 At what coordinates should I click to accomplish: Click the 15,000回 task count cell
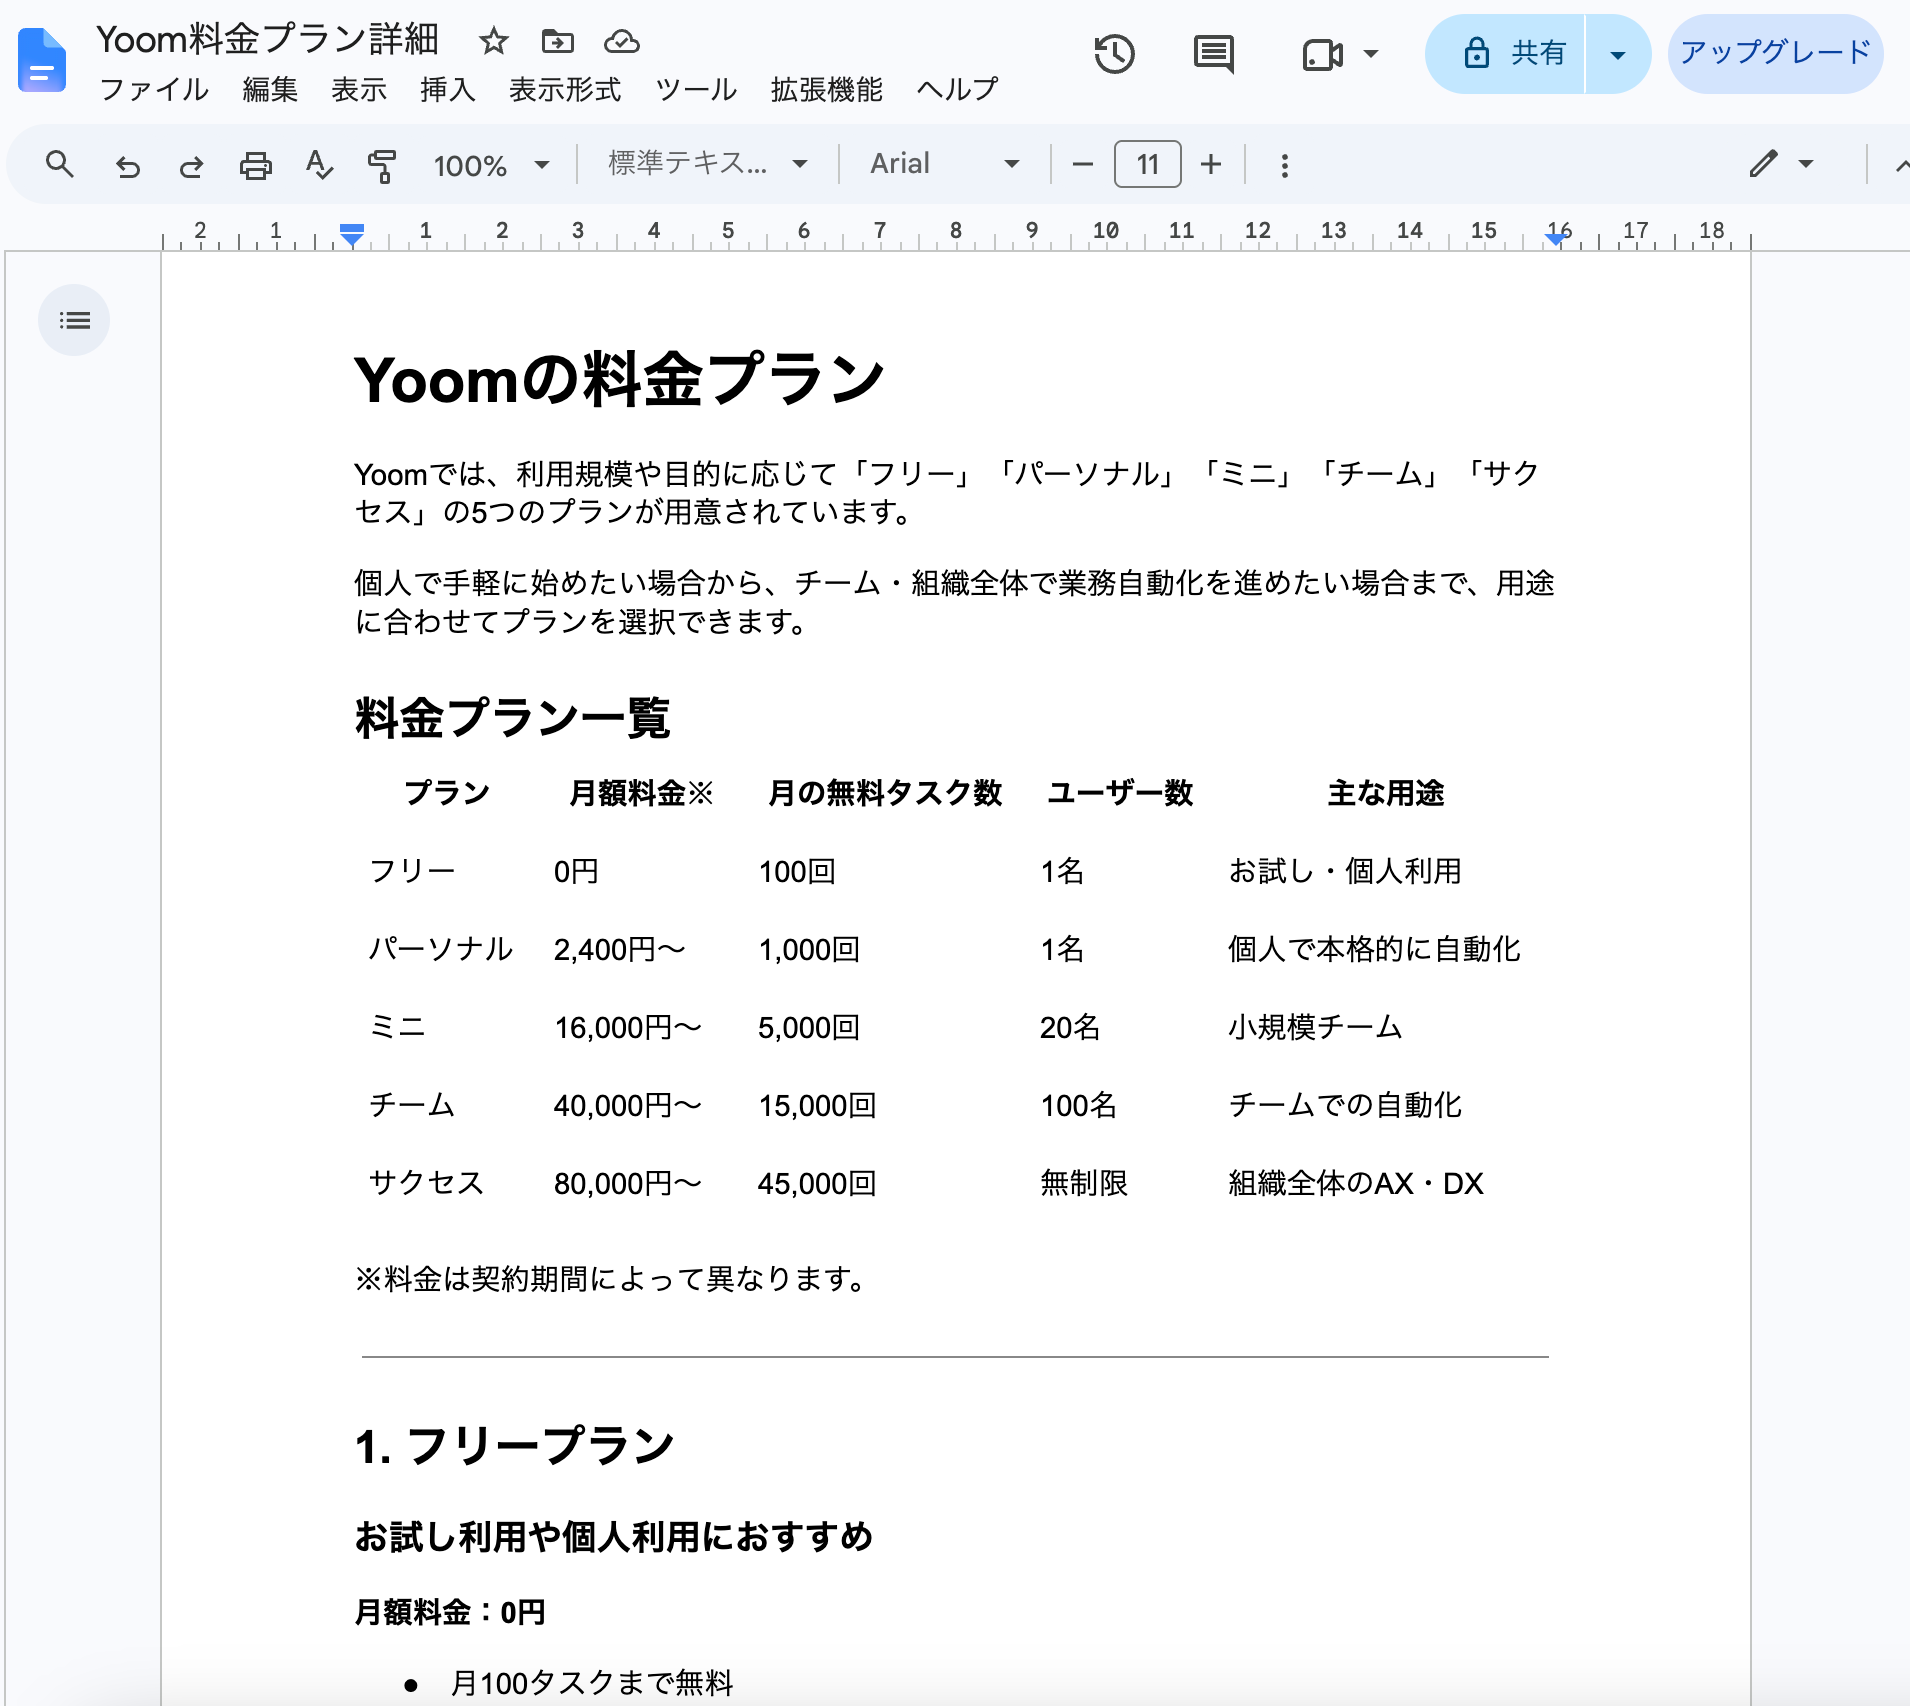click(x=817, y=1105)
